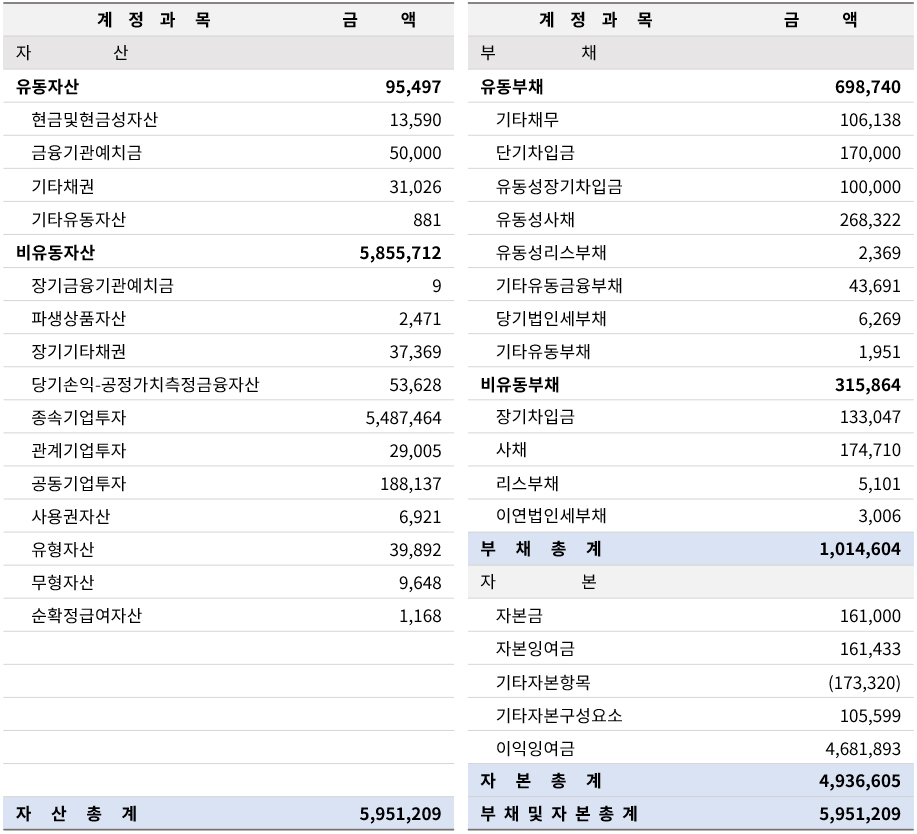917x834 pixels.
Task: Select the 비유동자산 total 5,855,712
Action: click(400, 253)
